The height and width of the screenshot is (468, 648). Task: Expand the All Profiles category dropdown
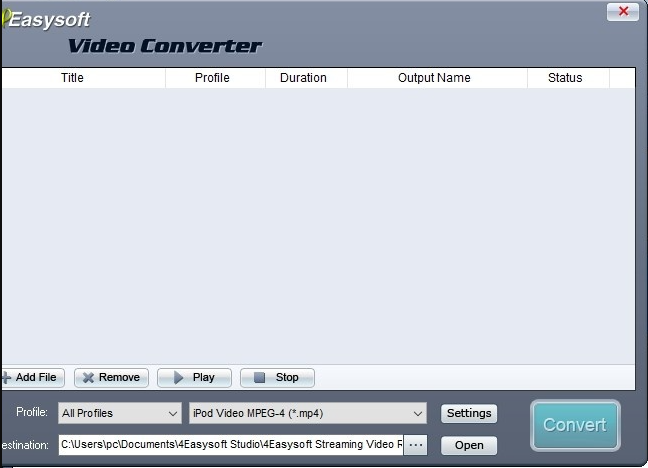click(119, 413)
